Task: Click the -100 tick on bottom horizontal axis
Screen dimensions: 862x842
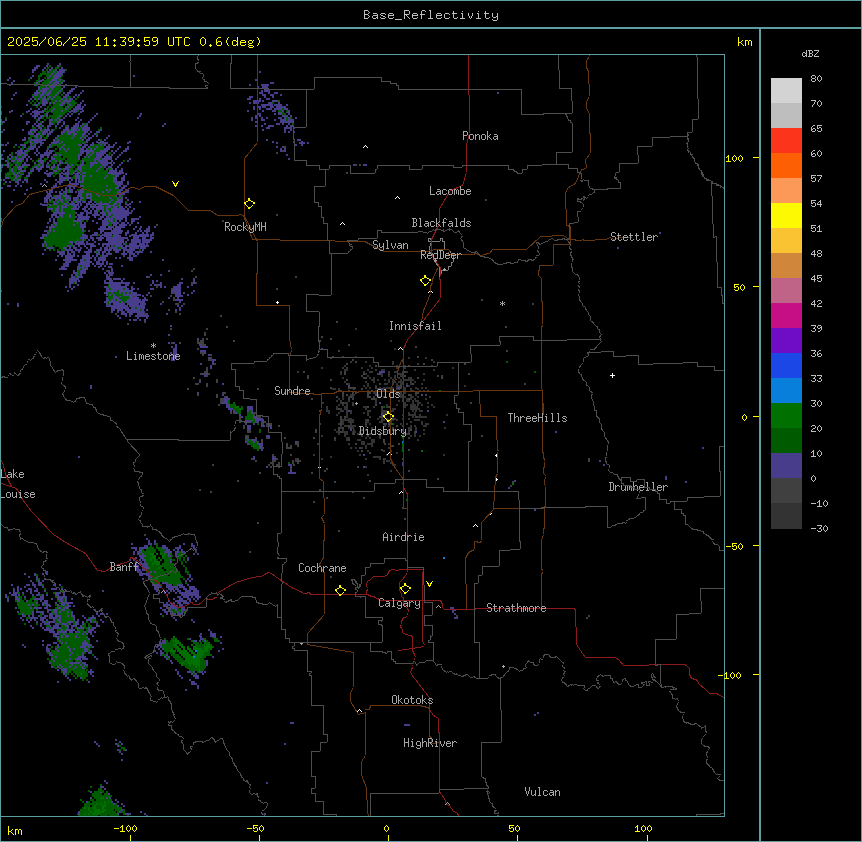Action: pyautogui.click(x=125, y=828)
